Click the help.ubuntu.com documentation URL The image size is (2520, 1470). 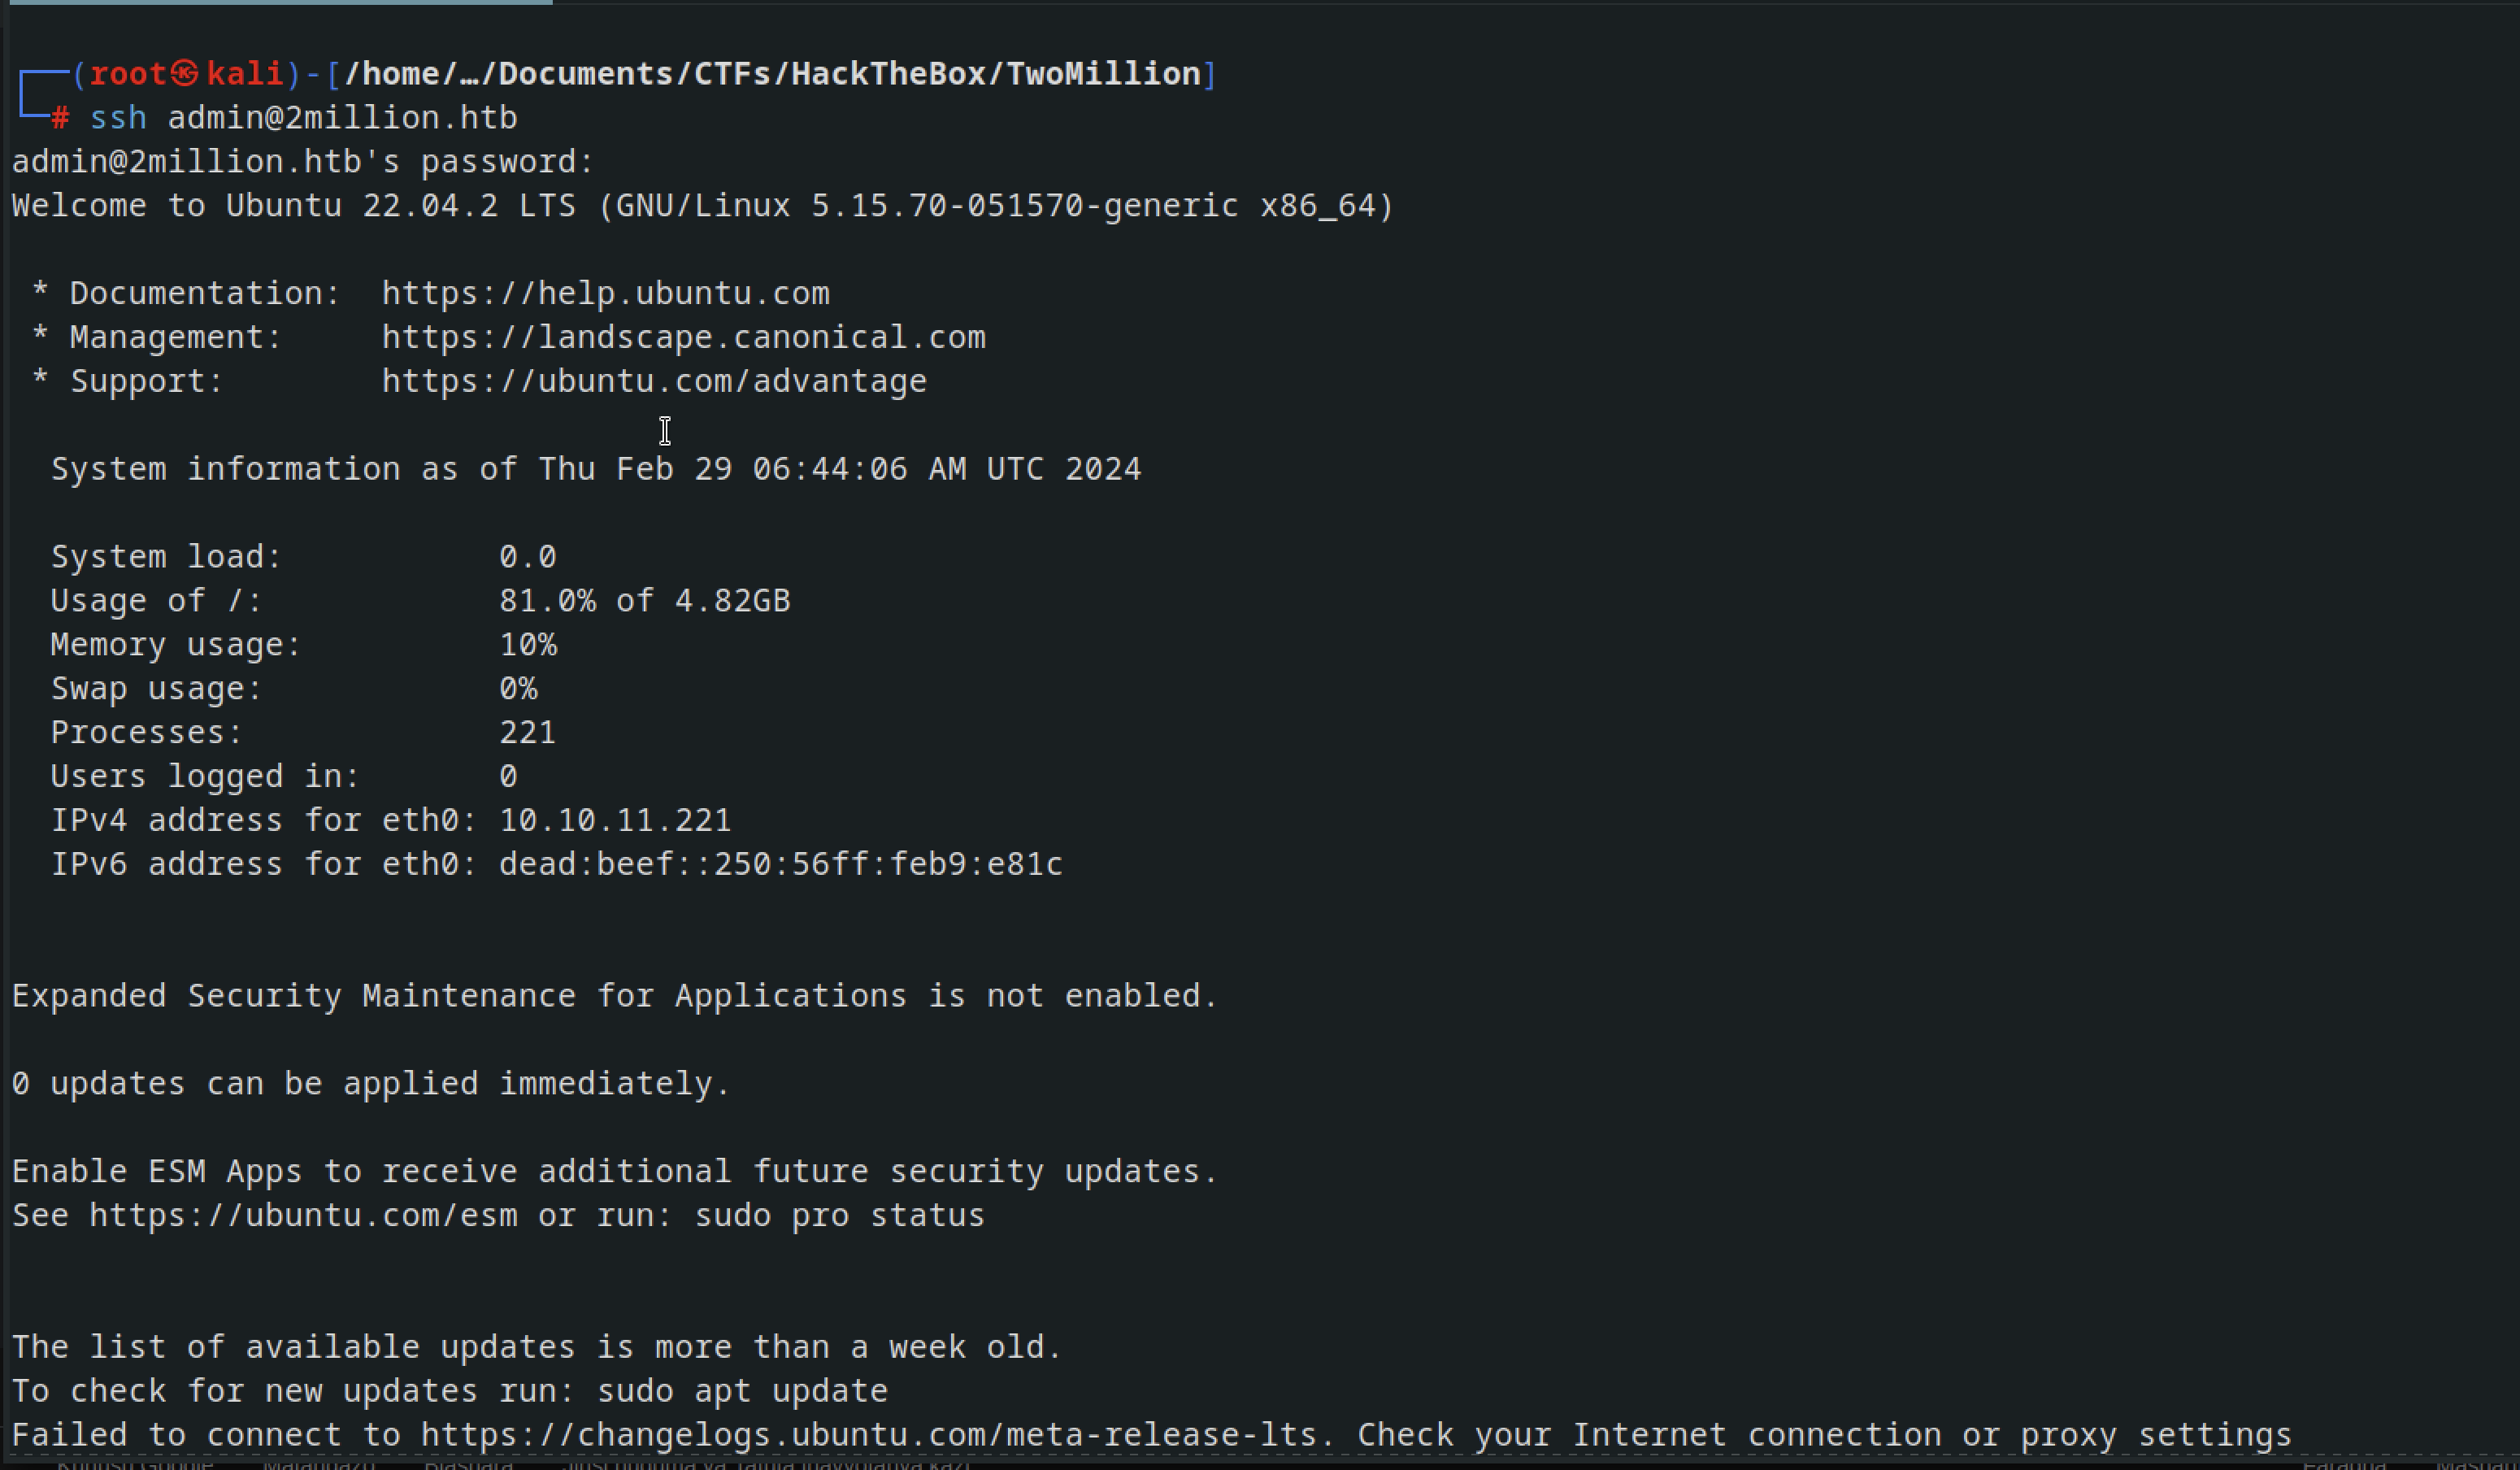[x=605, y=293]
